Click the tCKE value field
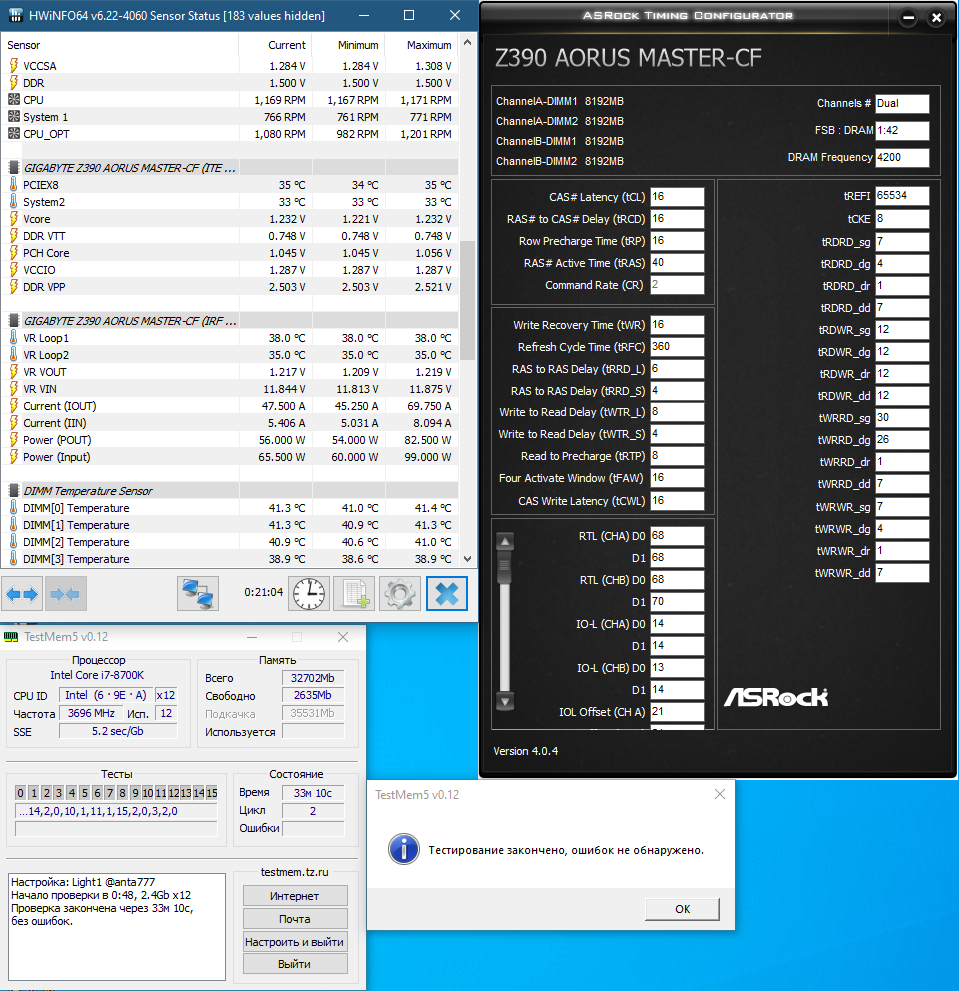Screen dimensions: 959x991 point(902,218)
